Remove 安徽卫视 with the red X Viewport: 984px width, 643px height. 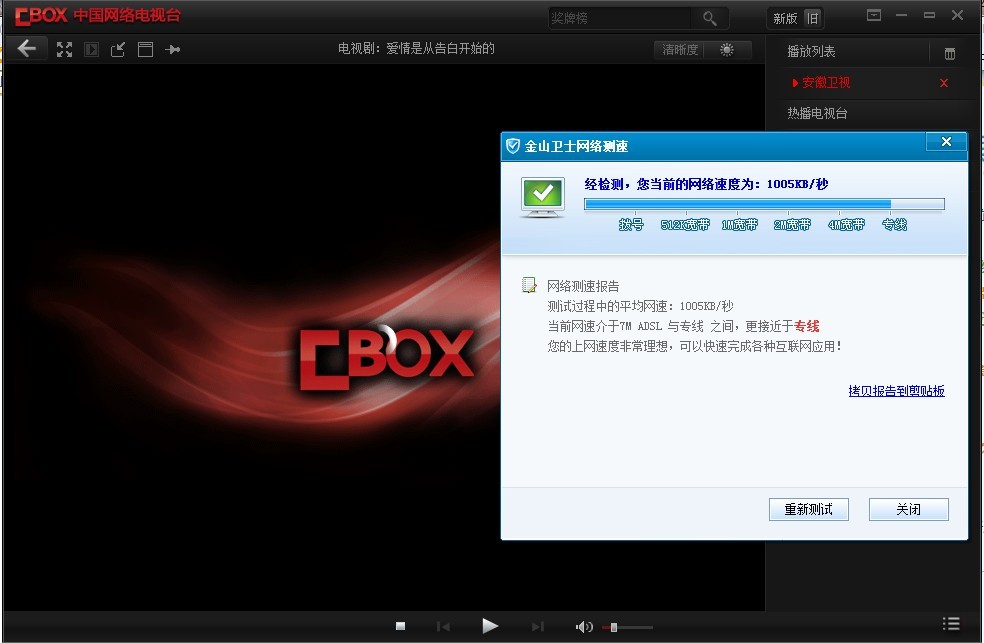pyautogui.click(x=943, y=83)
